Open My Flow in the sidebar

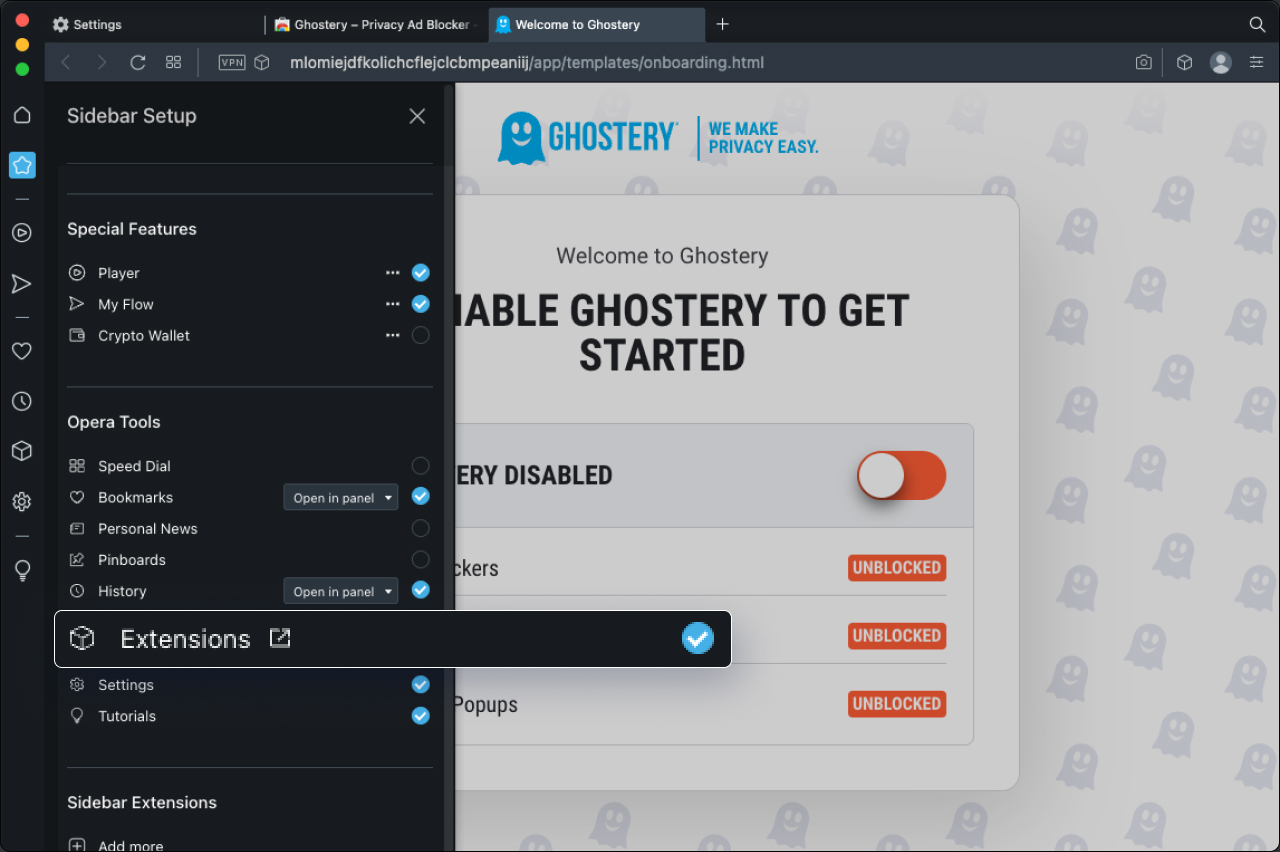click(x=22, y=283)
